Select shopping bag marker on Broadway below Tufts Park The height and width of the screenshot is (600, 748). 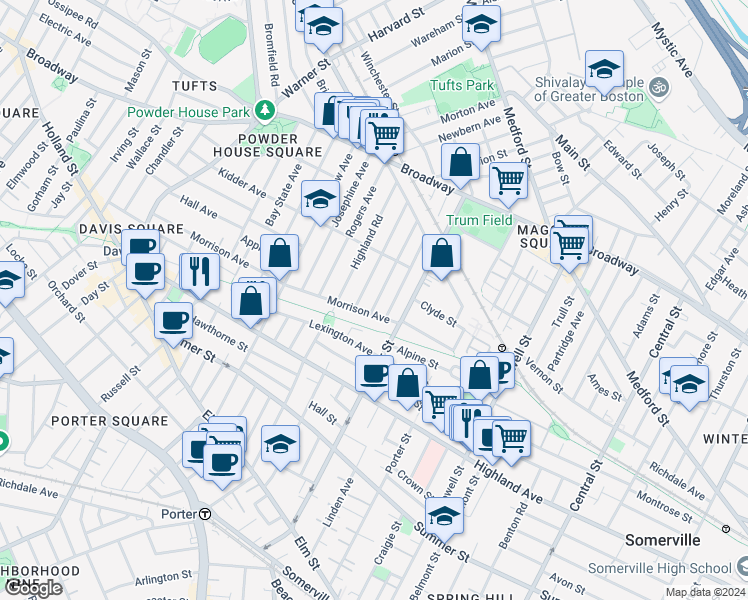pos(460,162)
